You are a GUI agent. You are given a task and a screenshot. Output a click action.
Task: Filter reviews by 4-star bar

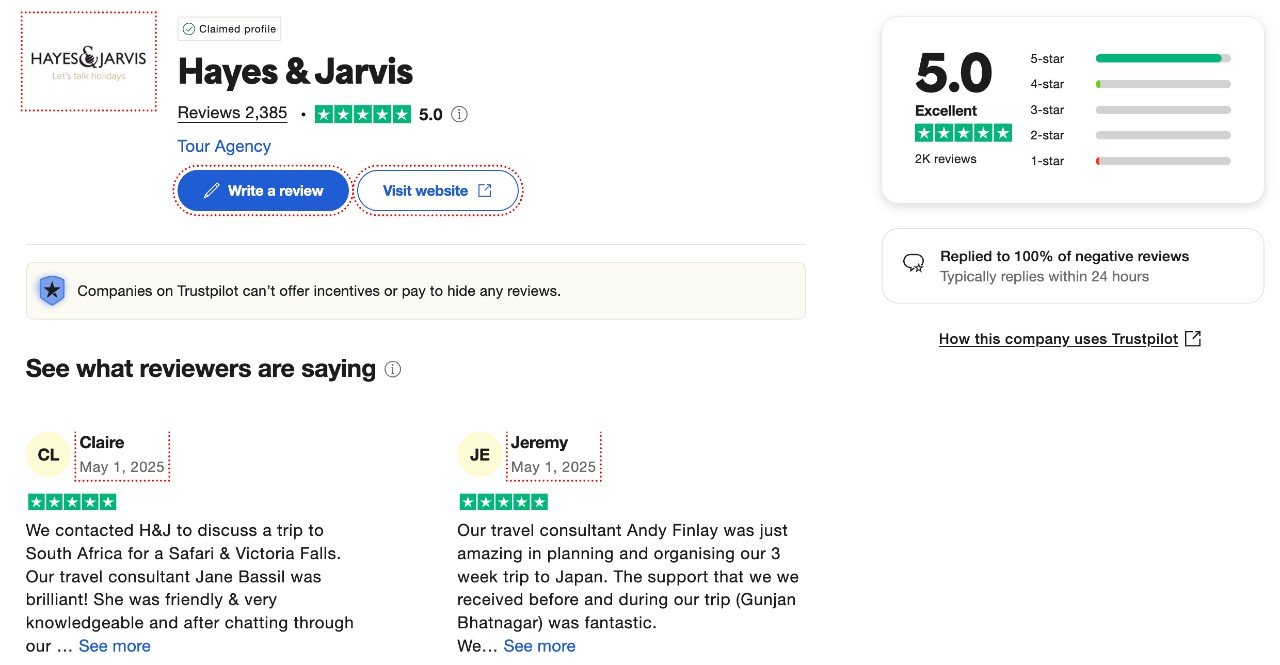pyautogui.click(x=1163, y=84)
